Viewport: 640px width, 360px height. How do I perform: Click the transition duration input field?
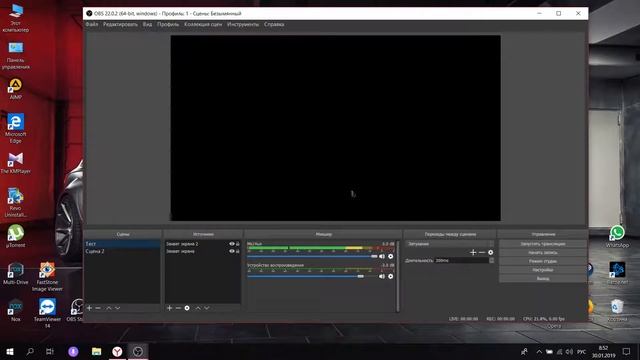point(462,260)
